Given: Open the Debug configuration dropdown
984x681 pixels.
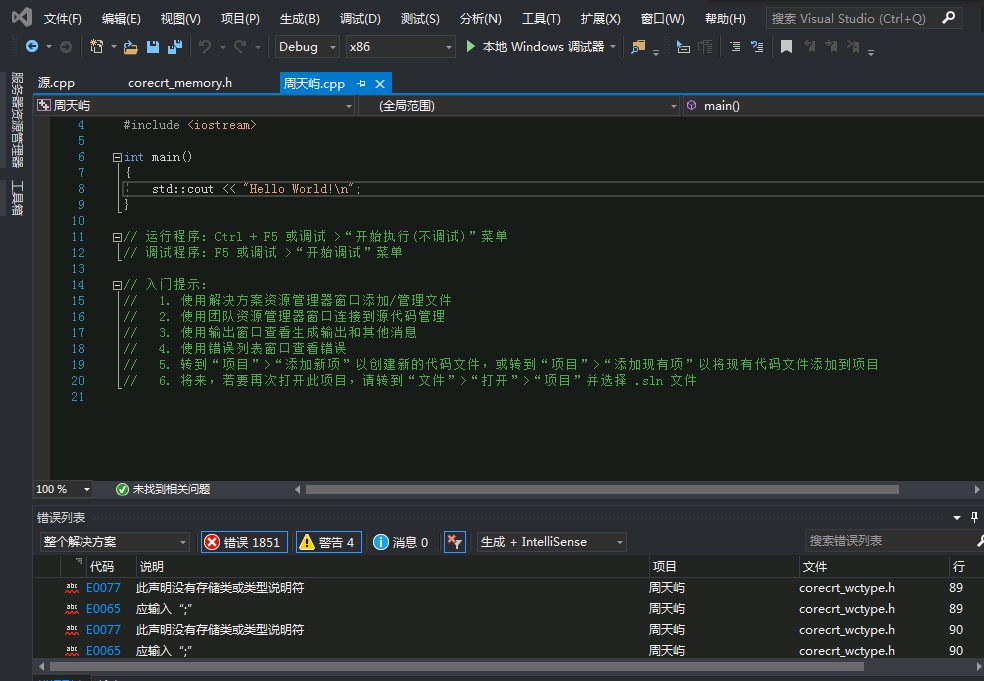Looking at the screenshot, I should [307, 46].
